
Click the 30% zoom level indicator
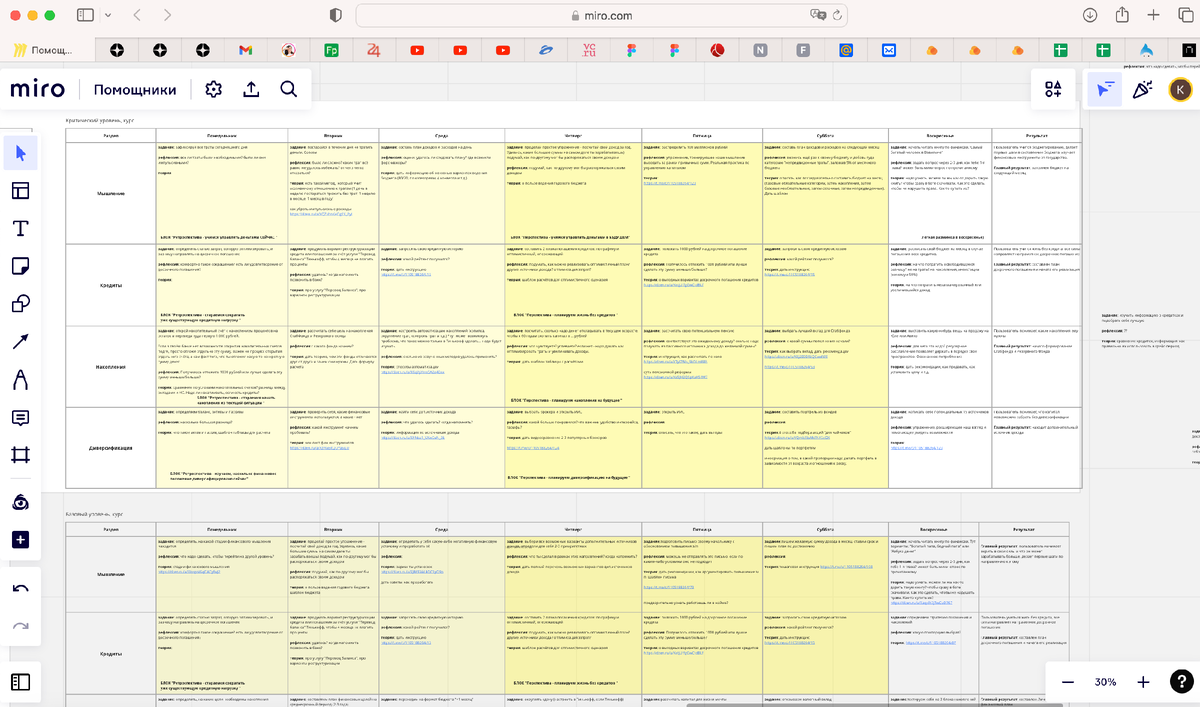[1105, 682]
